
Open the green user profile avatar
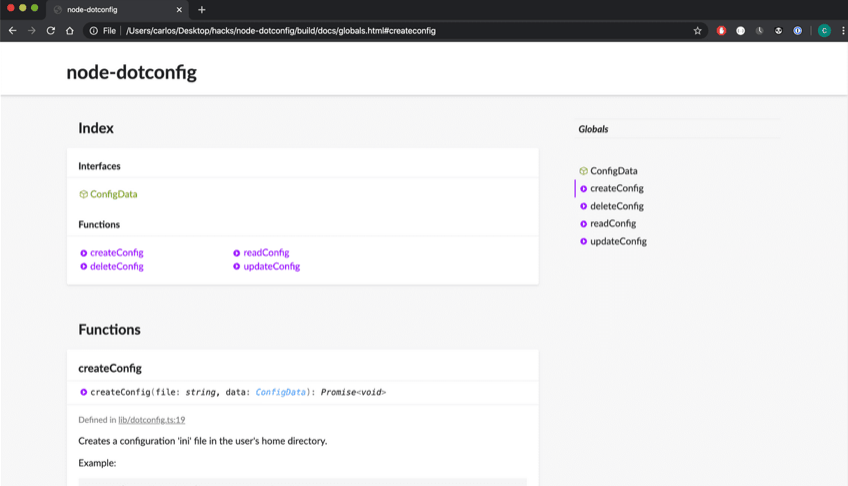(824, 31)
